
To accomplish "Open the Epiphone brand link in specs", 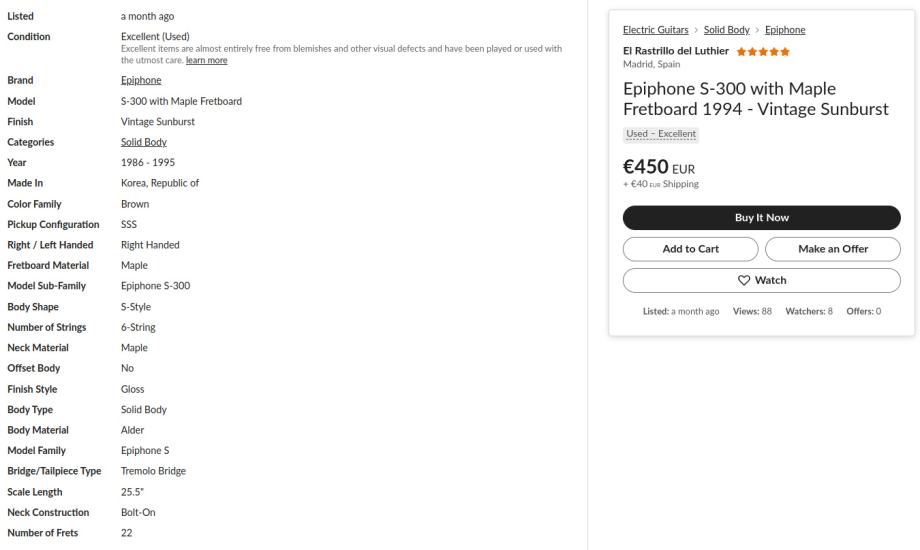I will (141, 80).
